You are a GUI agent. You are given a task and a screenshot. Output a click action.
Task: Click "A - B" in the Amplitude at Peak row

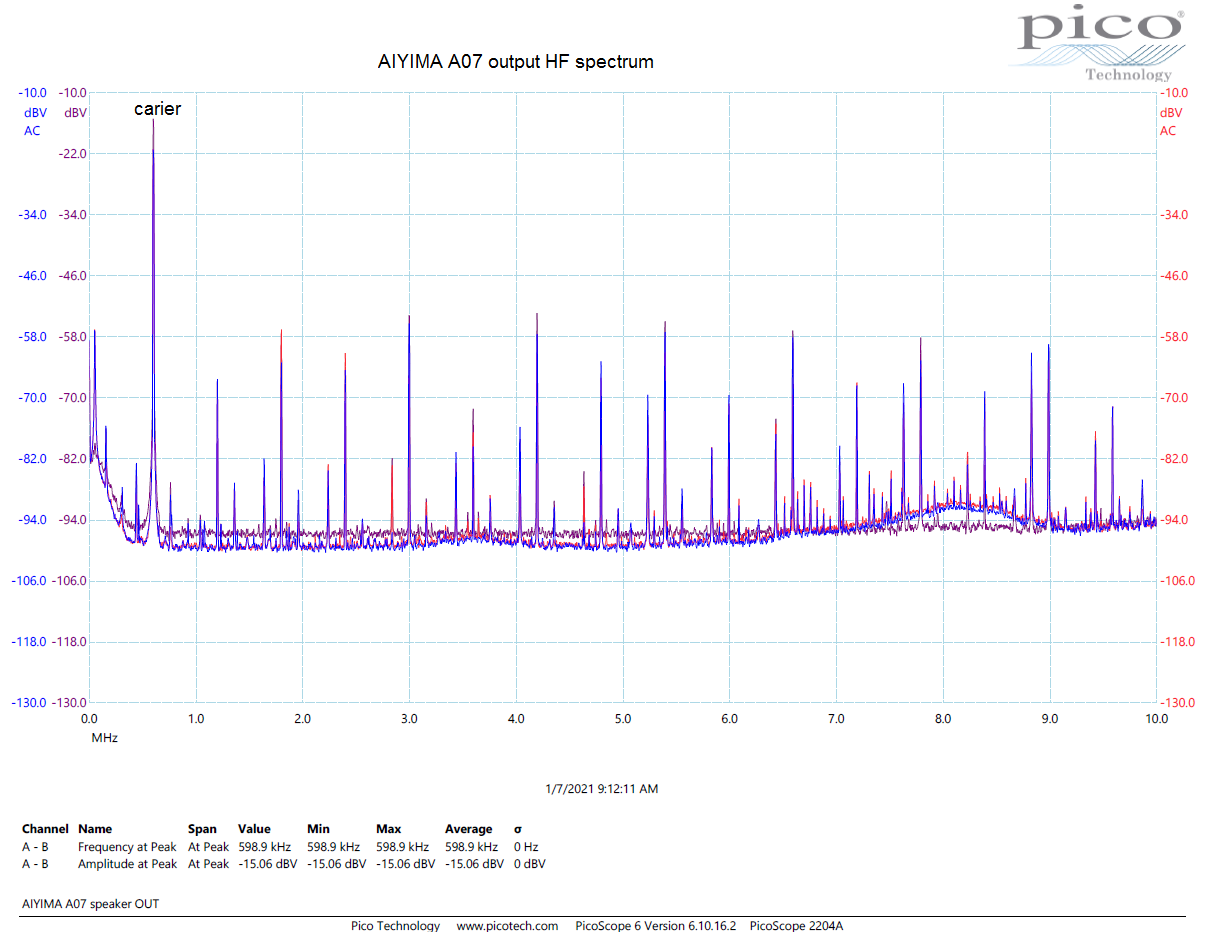(x=35, y=864)
